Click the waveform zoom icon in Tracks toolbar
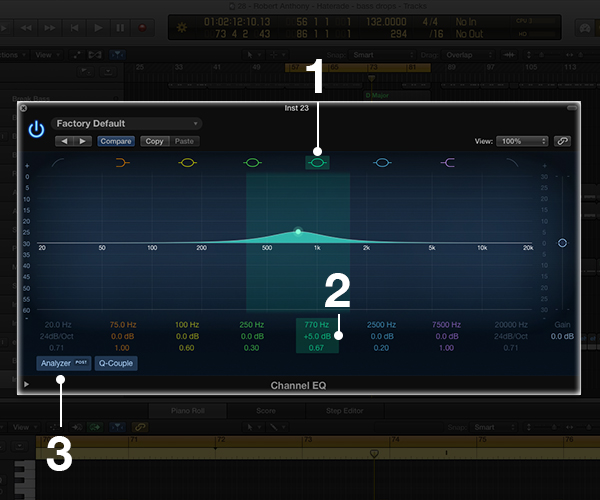The height and width of the screenshot is (500, 600). tap(509, 55)
